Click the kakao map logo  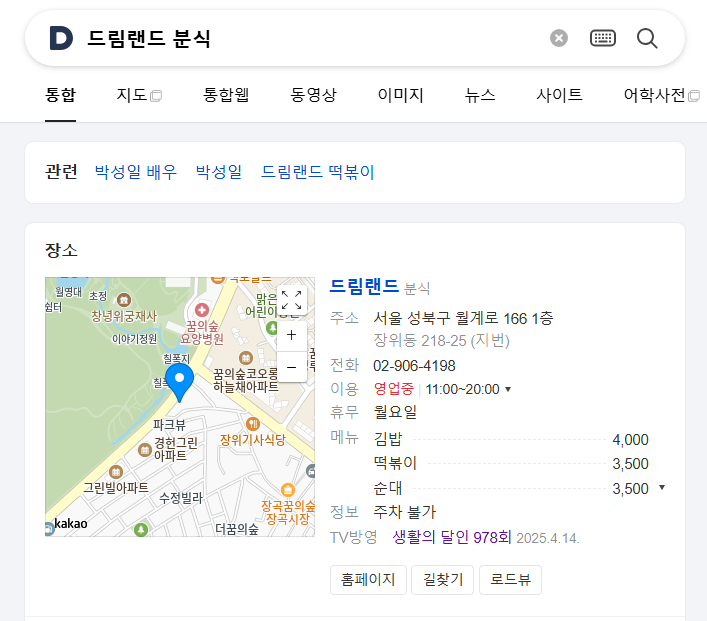tap(71, 524)
